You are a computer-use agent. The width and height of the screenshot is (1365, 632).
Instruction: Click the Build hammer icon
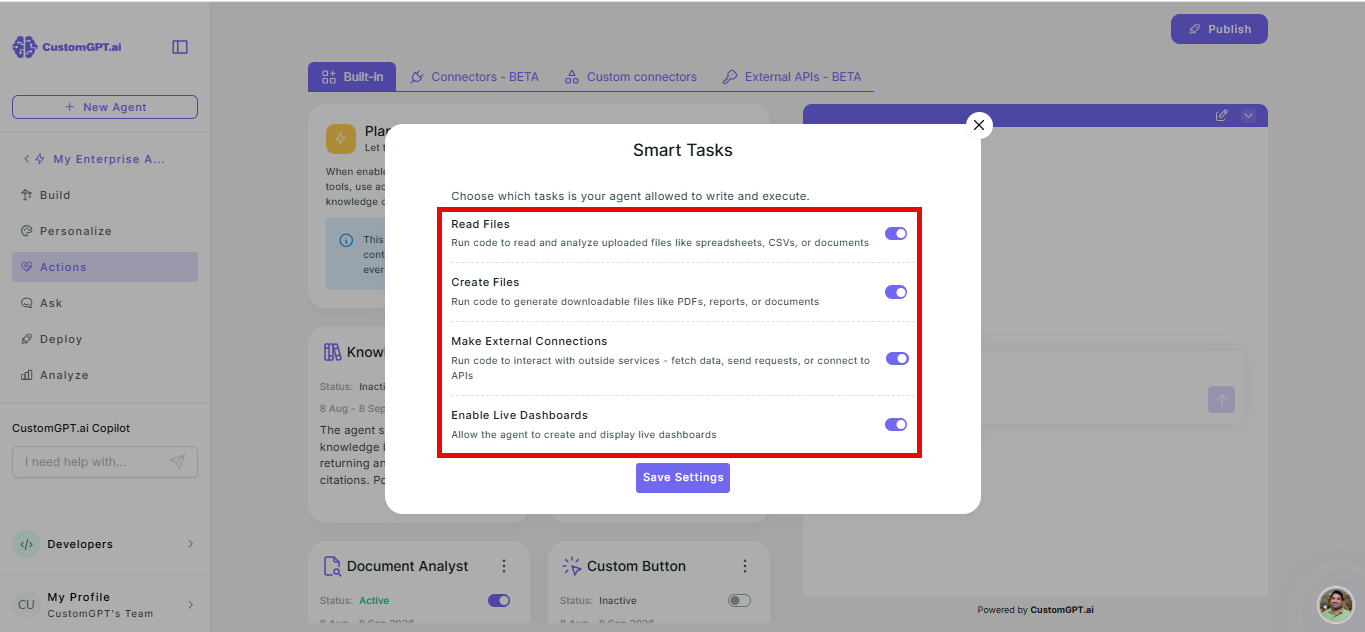coord(27,195)
